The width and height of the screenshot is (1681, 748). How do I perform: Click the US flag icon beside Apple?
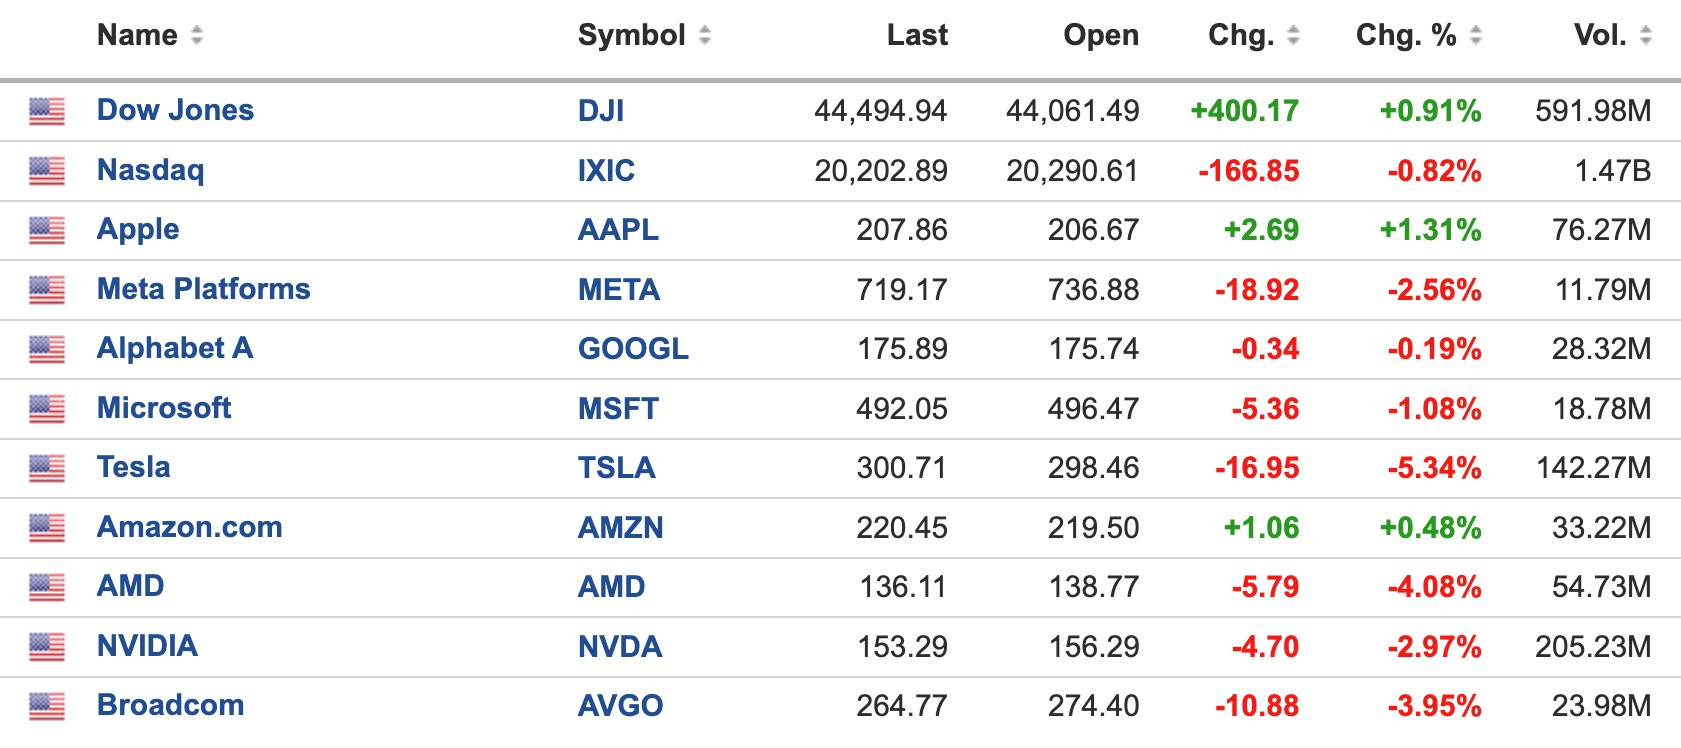point(46,230)
